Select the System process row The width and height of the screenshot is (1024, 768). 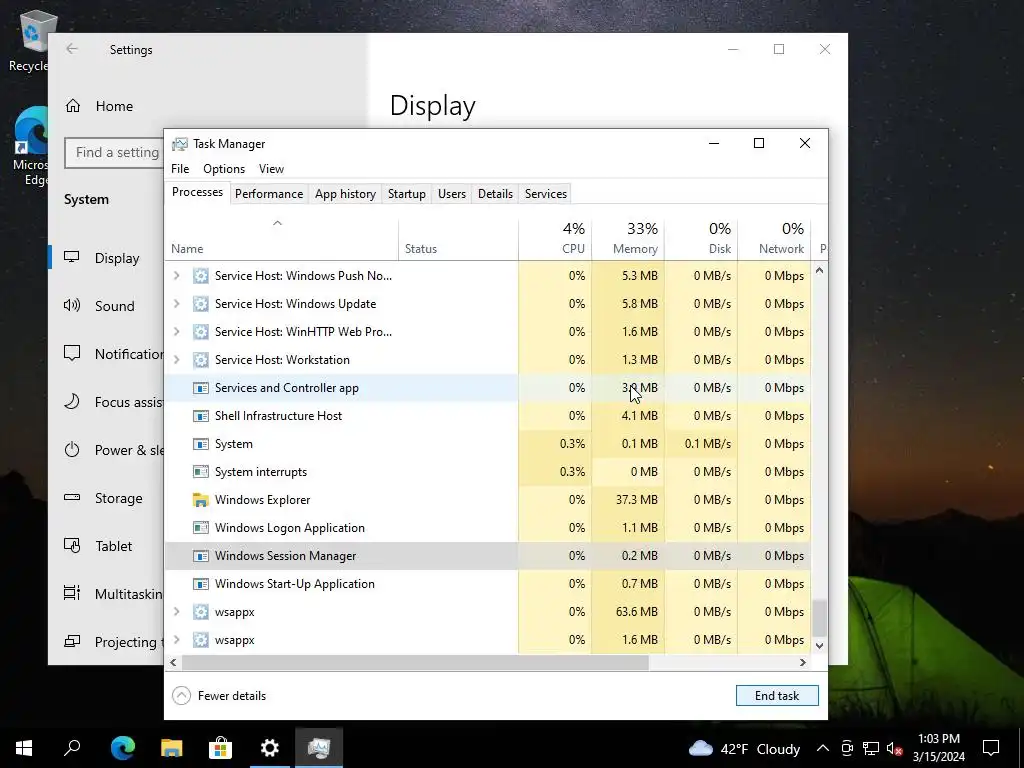pos(488,444)
